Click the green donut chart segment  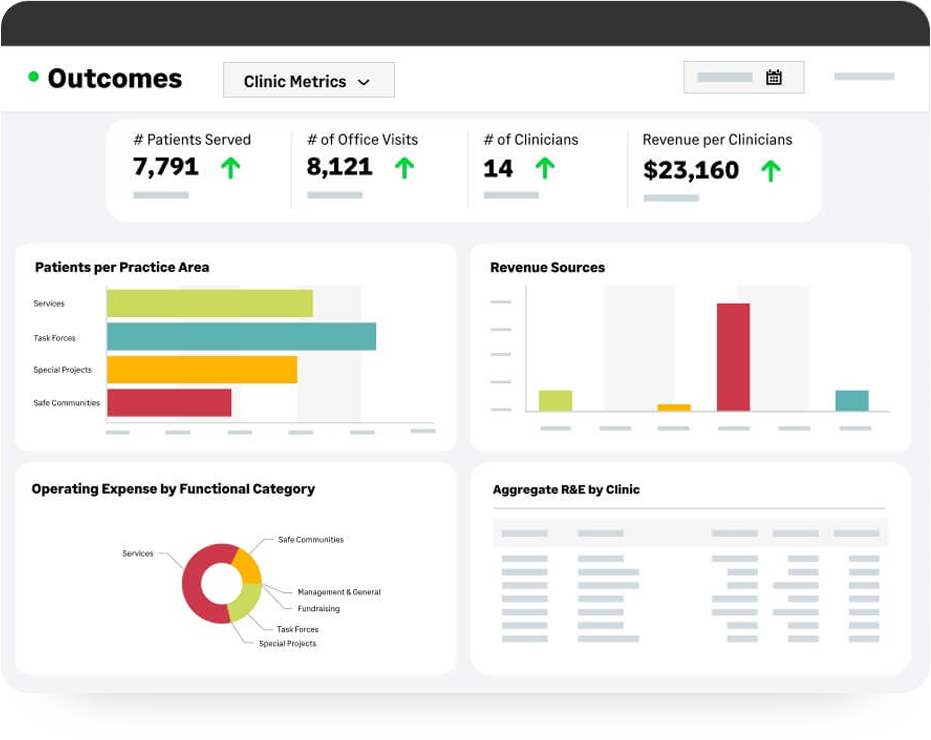pyautogui.click(x=246, y=602)
